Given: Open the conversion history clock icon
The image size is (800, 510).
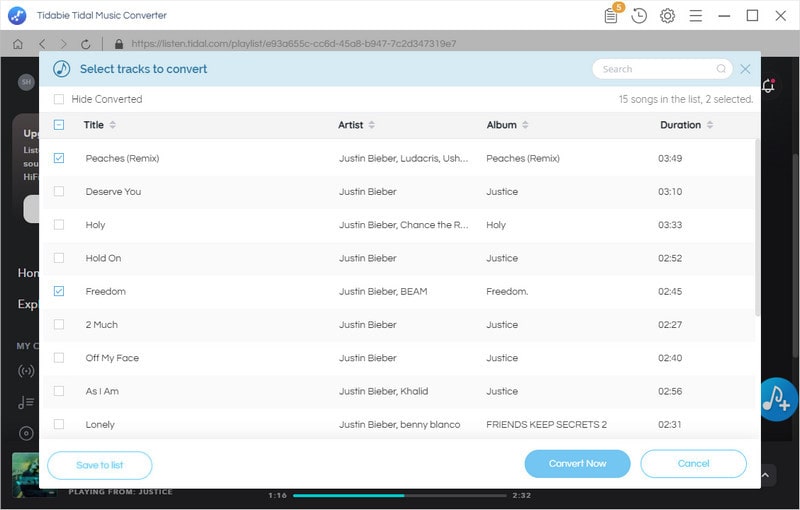Looking at the screenshot, I should pyautogui.click(x=639, y=16).
